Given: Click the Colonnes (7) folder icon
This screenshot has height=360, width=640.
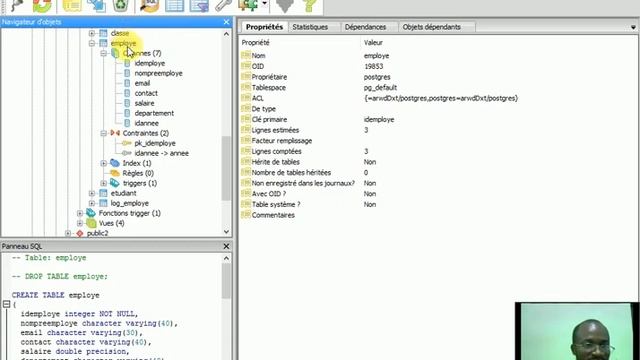Looking at the screenshot, I should pyautogui.click(x=116, y=53).
